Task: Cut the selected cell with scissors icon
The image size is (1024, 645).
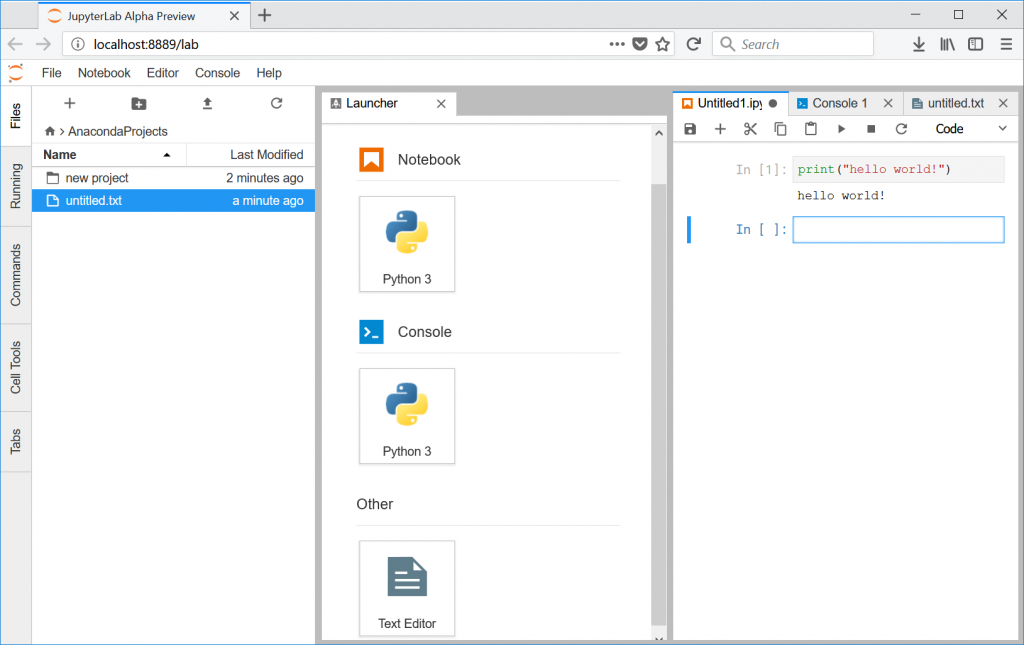Action: point(750,129)
